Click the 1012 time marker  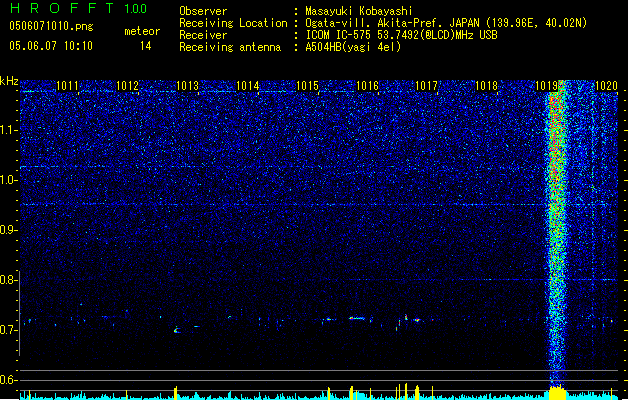tap(127, 86)
